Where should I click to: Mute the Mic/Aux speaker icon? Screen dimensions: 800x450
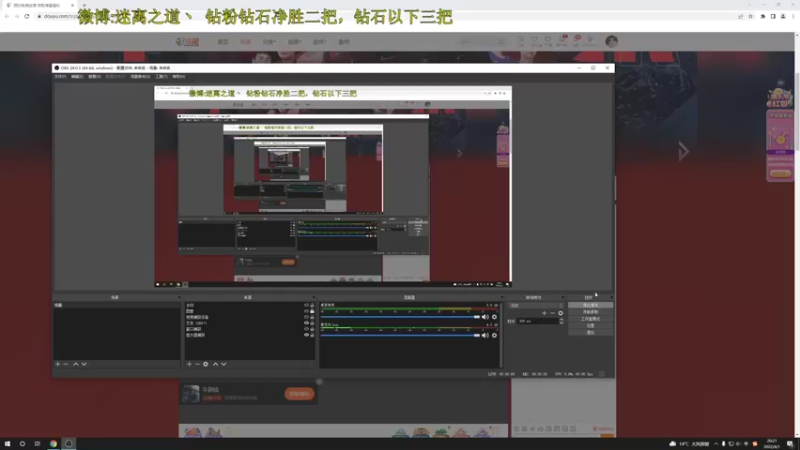click(x=485, y=335)
